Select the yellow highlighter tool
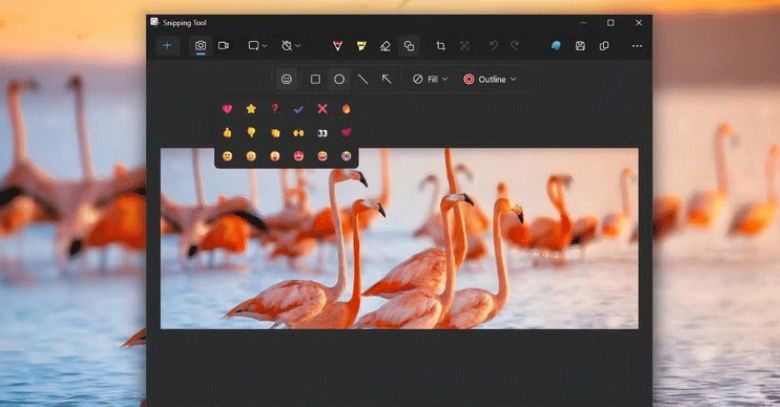This screenshot has width=780, height=407. pos(362,46)
